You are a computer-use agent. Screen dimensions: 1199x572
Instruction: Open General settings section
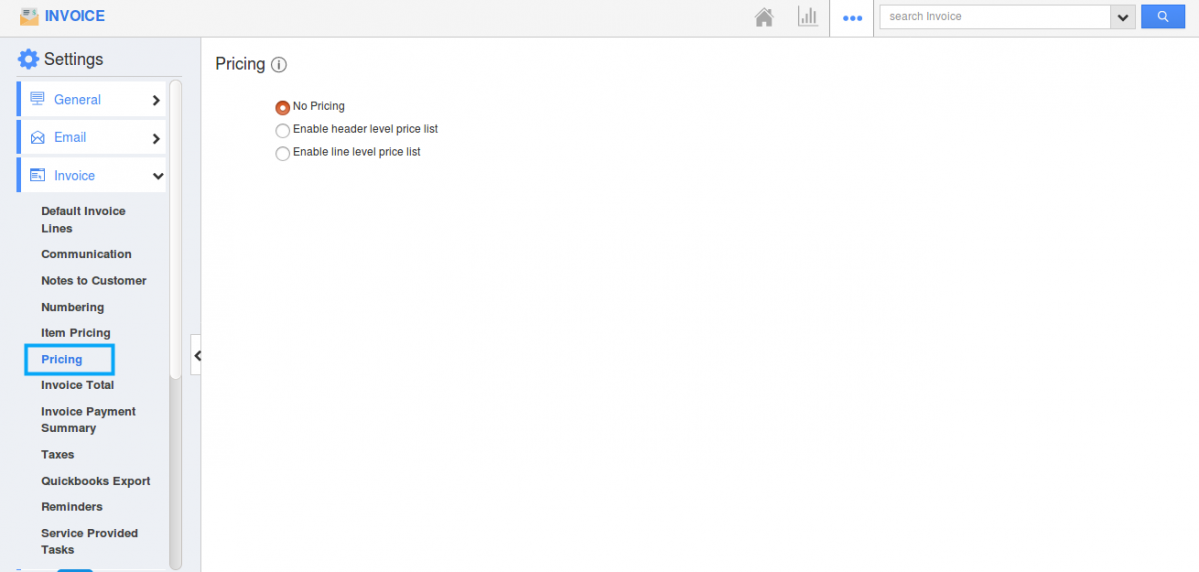tap(77, 99)
